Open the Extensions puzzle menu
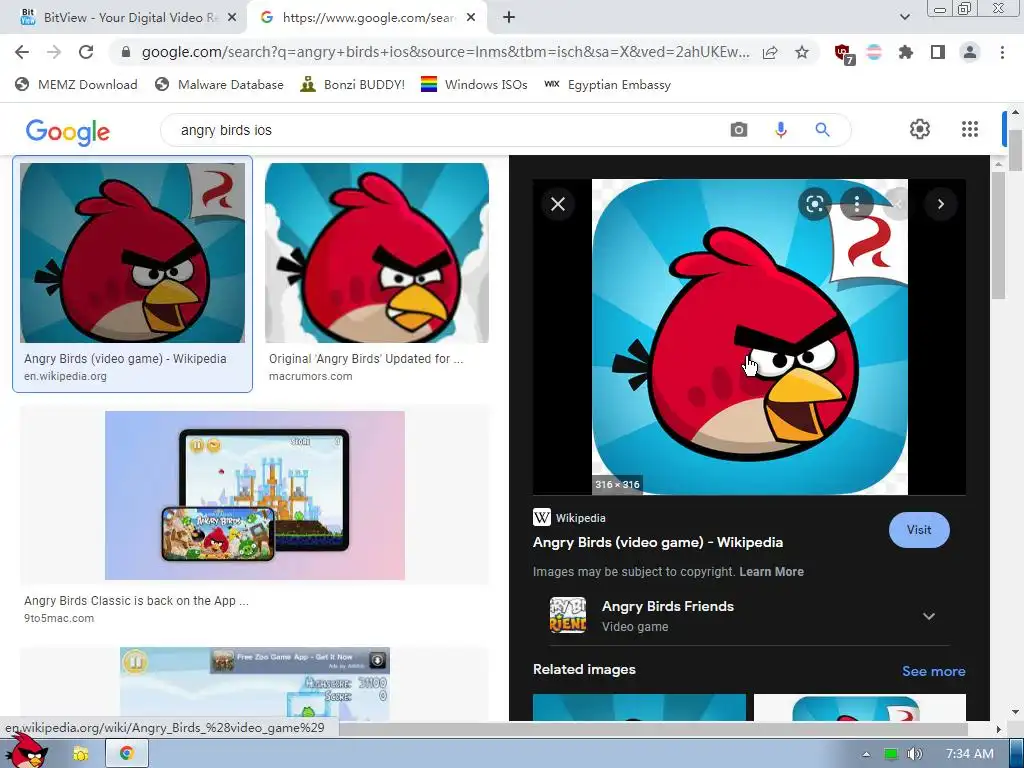1024x768 pixels. (906, 52)
